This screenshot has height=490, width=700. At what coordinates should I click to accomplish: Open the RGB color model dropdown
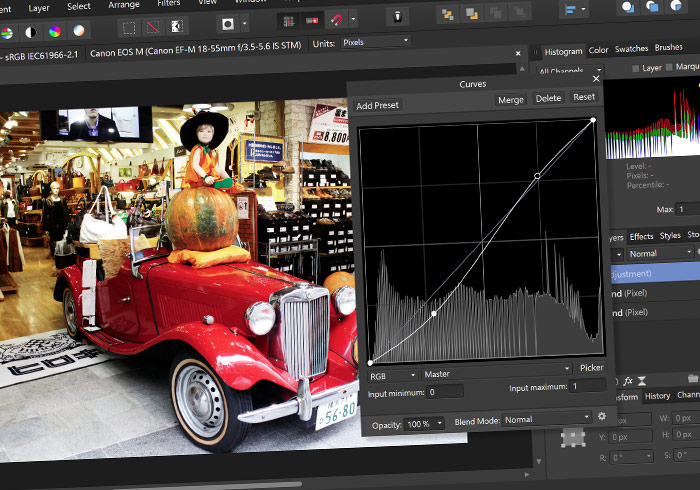point(392,376)
